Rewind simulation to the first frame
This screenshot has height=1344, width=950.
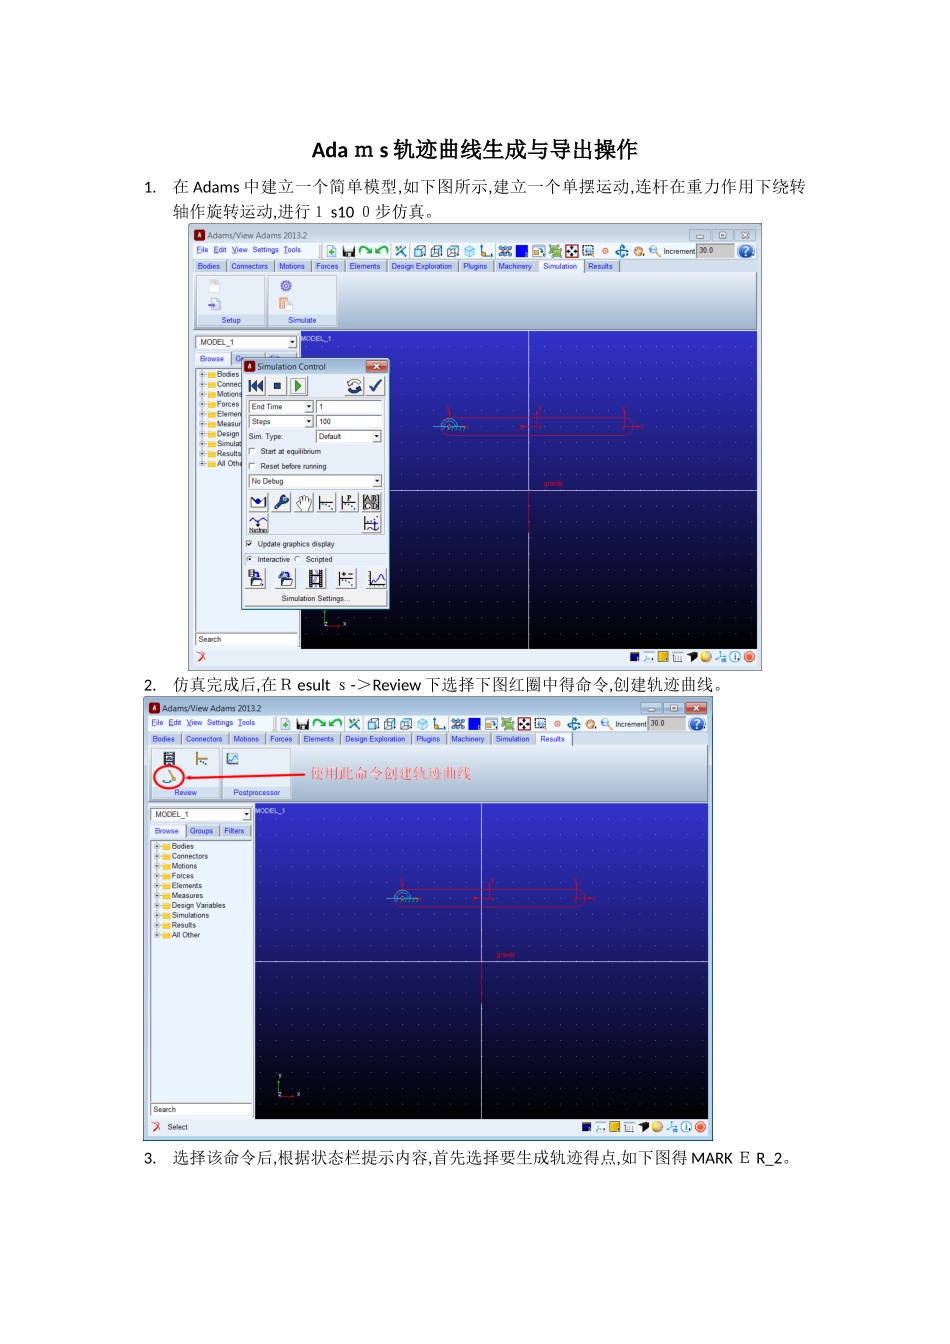pos(257,386)
